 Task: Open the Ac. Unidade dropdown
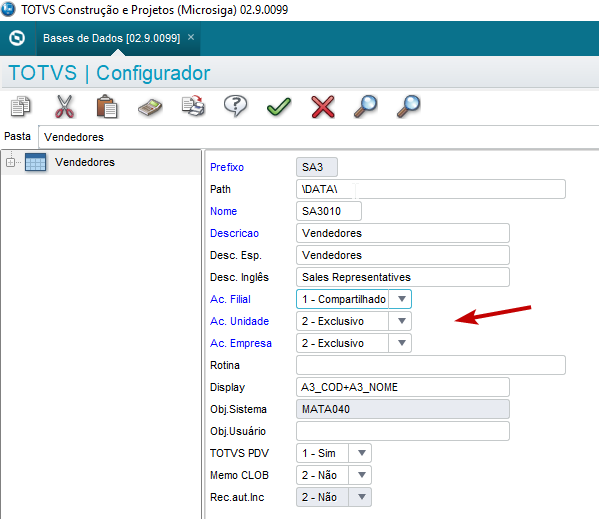click(x=401, y=321)
